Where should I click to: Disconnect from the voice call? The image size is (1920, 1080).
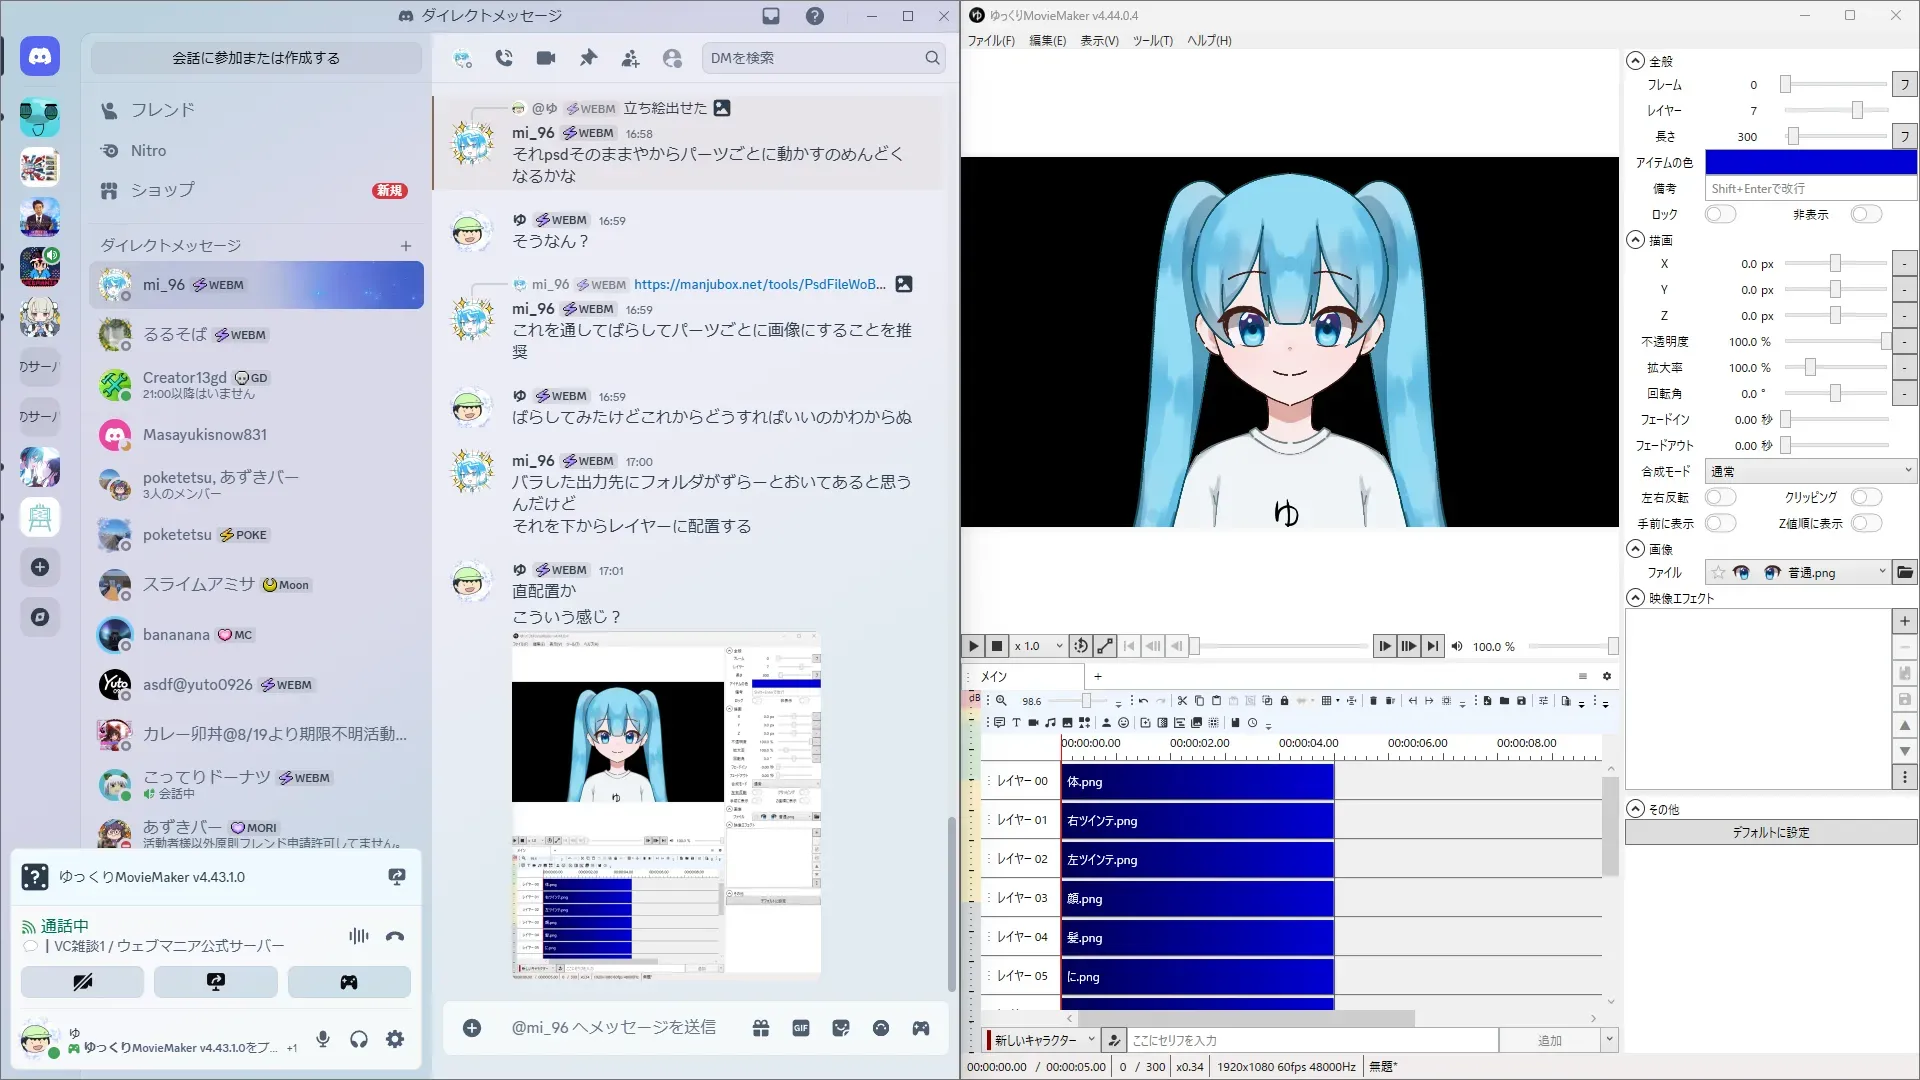coord(395,936)
